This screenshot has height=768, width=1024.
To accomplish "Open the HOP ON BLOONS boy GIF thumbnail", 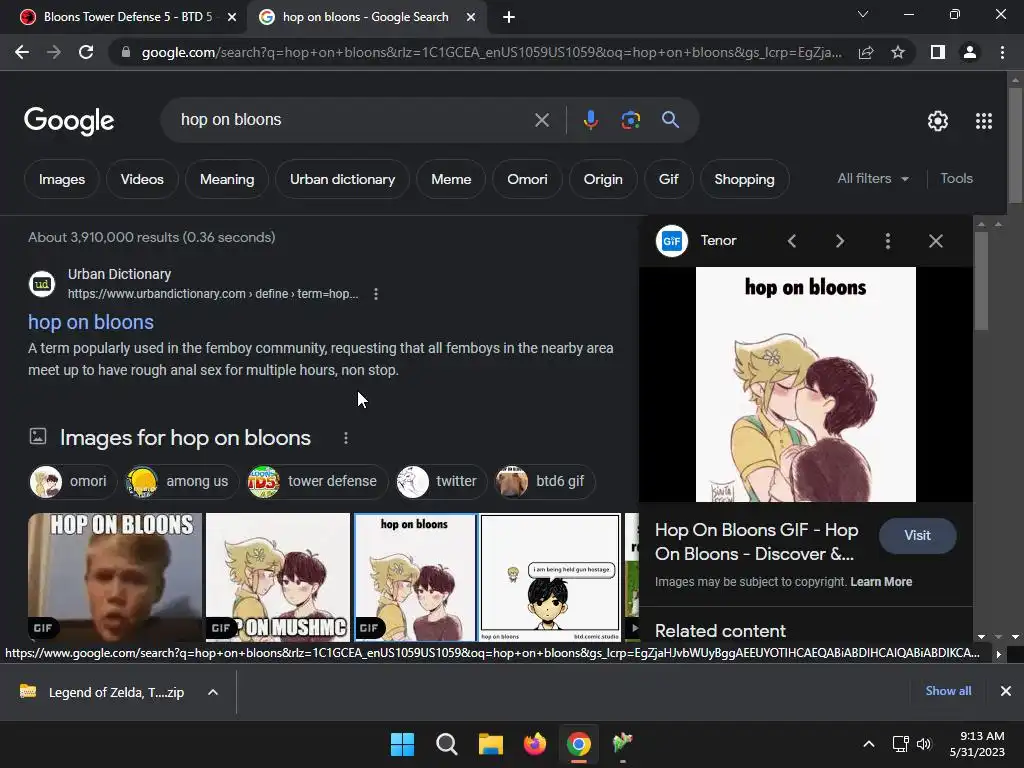I will point(115,577).
